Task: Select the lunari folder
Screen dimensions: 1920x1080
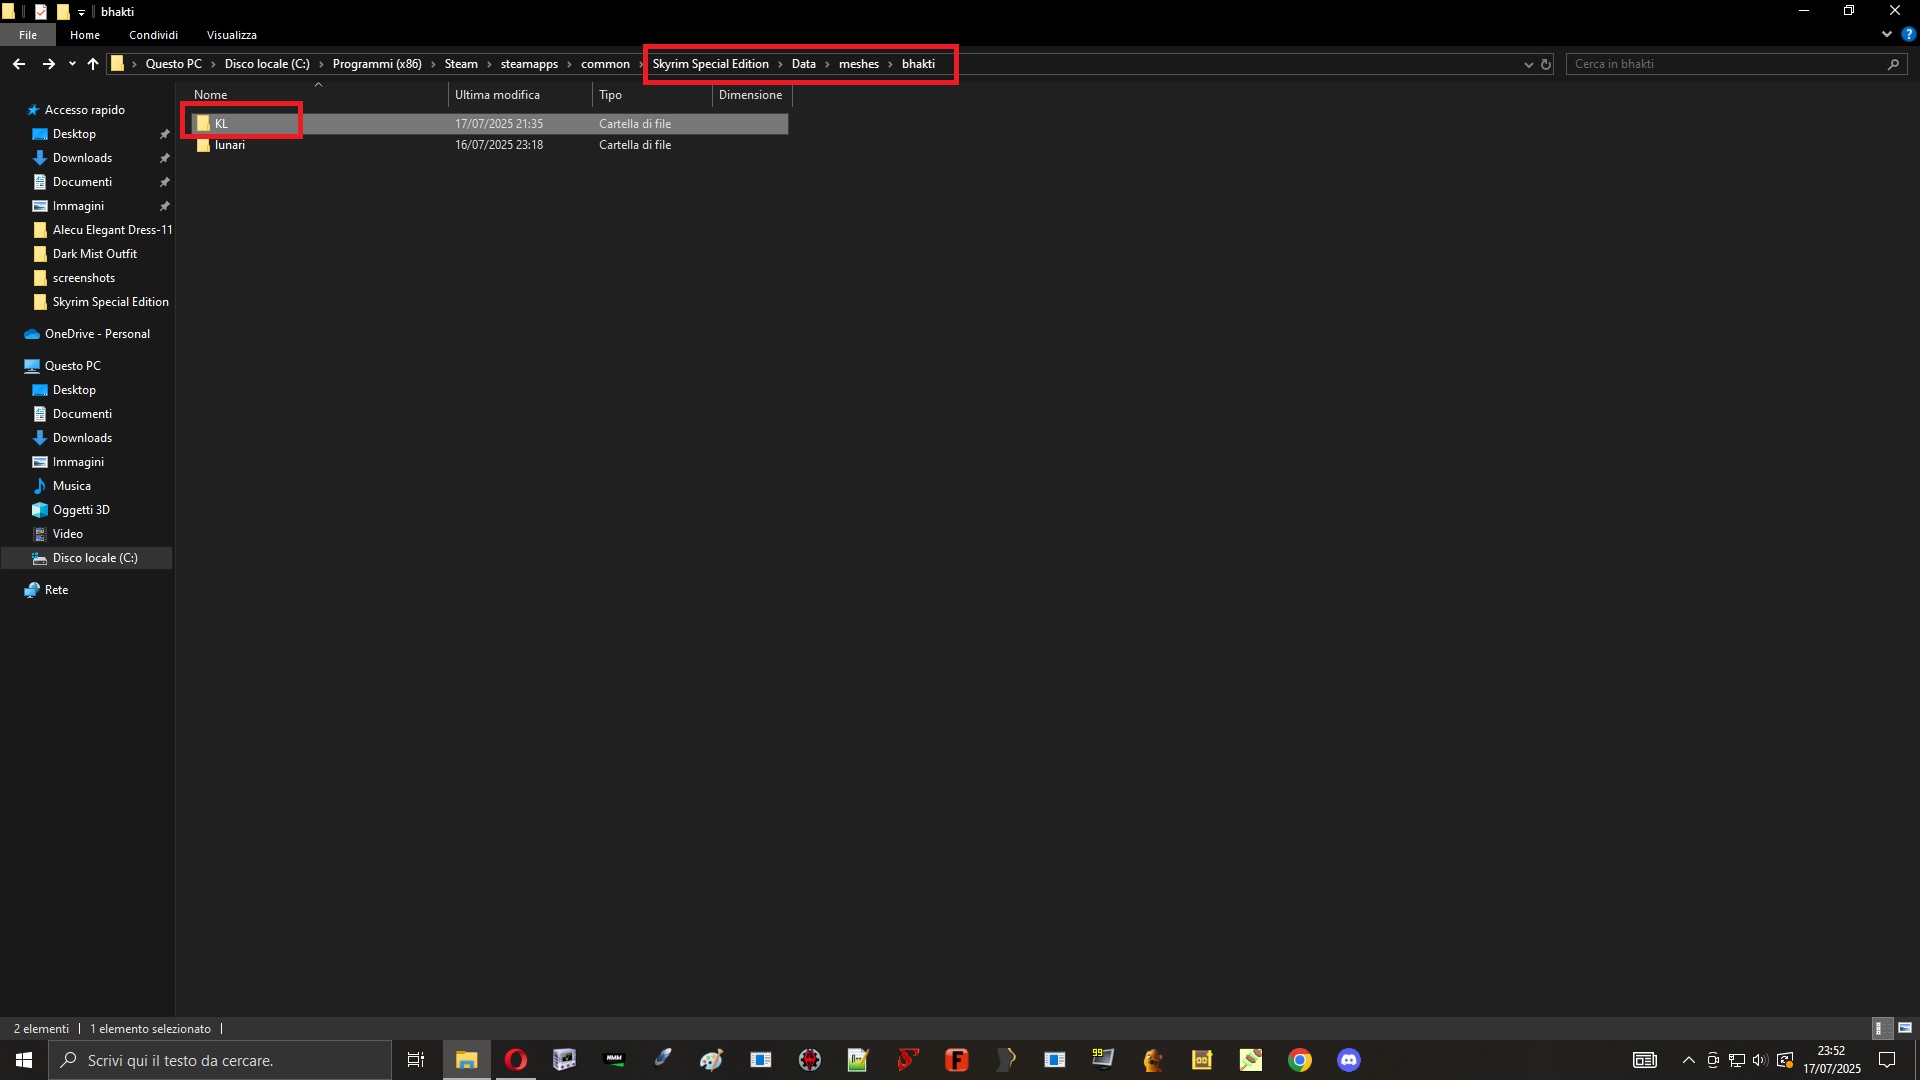Action: tap(489, 145)
